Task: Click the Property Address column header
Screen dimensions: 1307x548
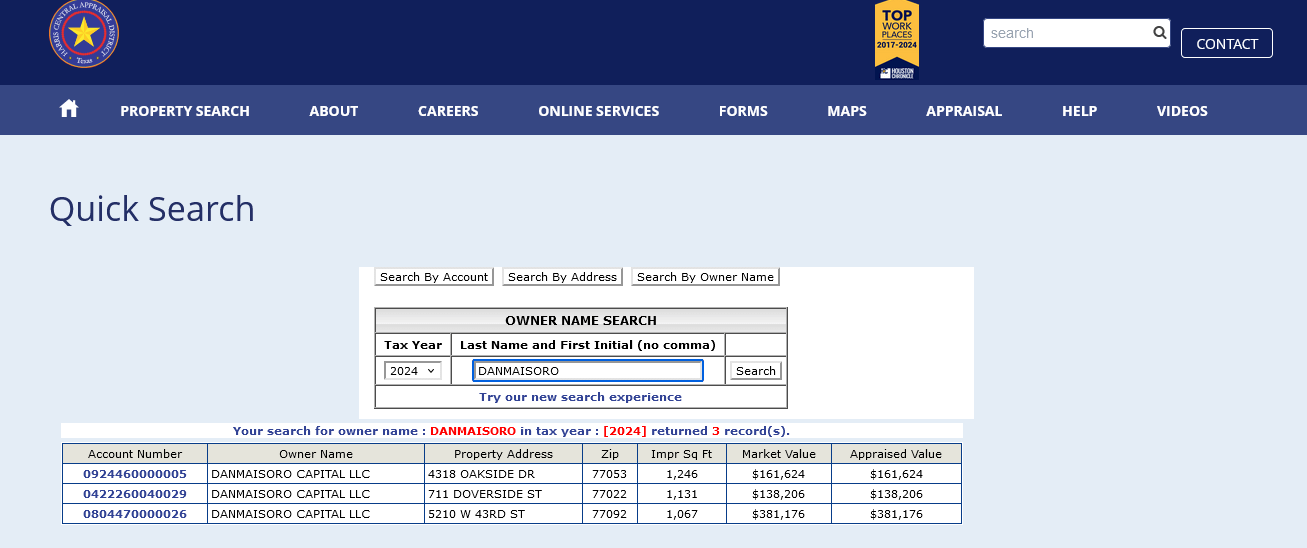Action: point(503,454)
